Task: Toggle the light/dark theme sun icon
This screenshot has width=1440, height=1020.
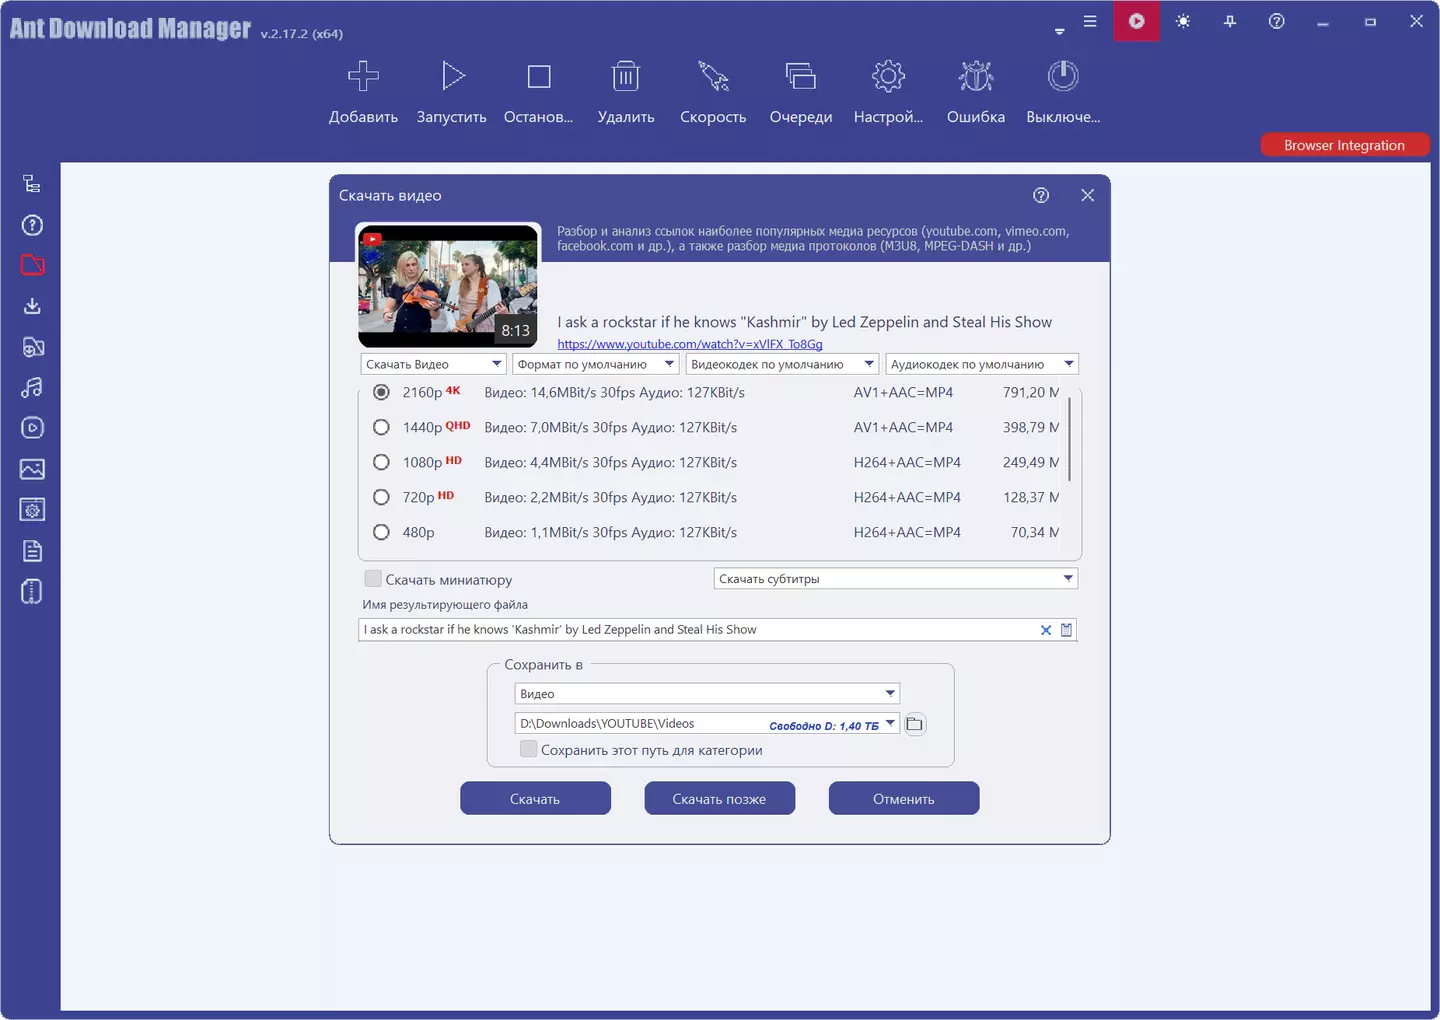Action: 1183,21
